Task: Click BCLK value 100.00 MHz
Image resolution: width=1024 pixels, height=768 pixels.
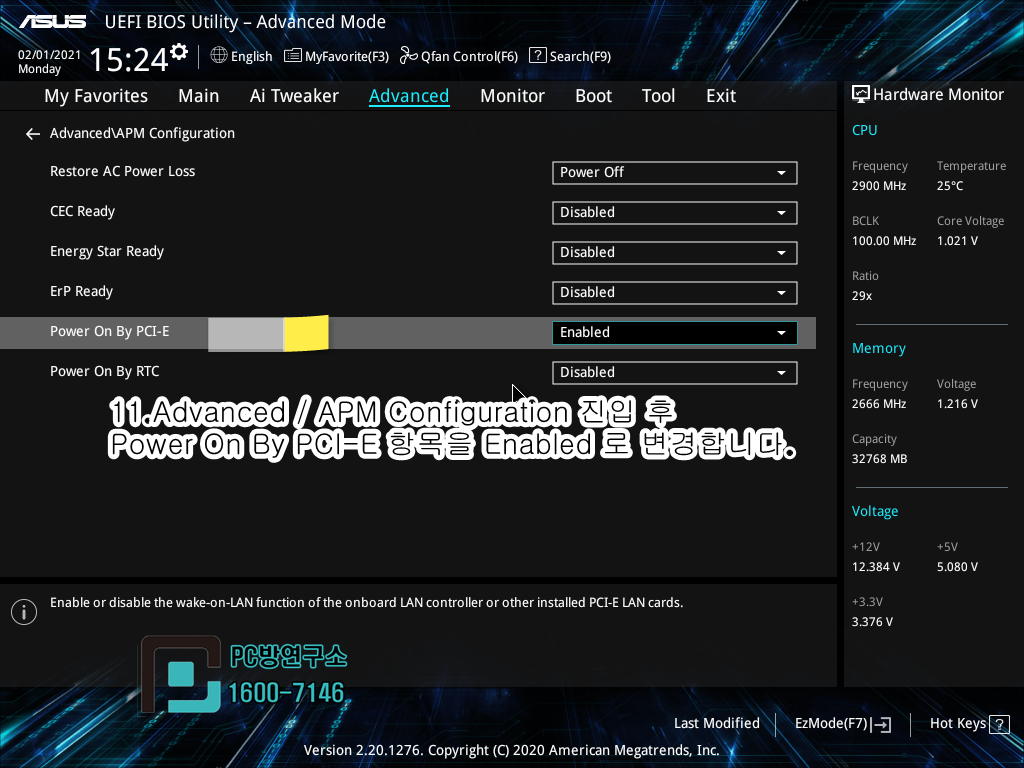Action: point(884,241)
